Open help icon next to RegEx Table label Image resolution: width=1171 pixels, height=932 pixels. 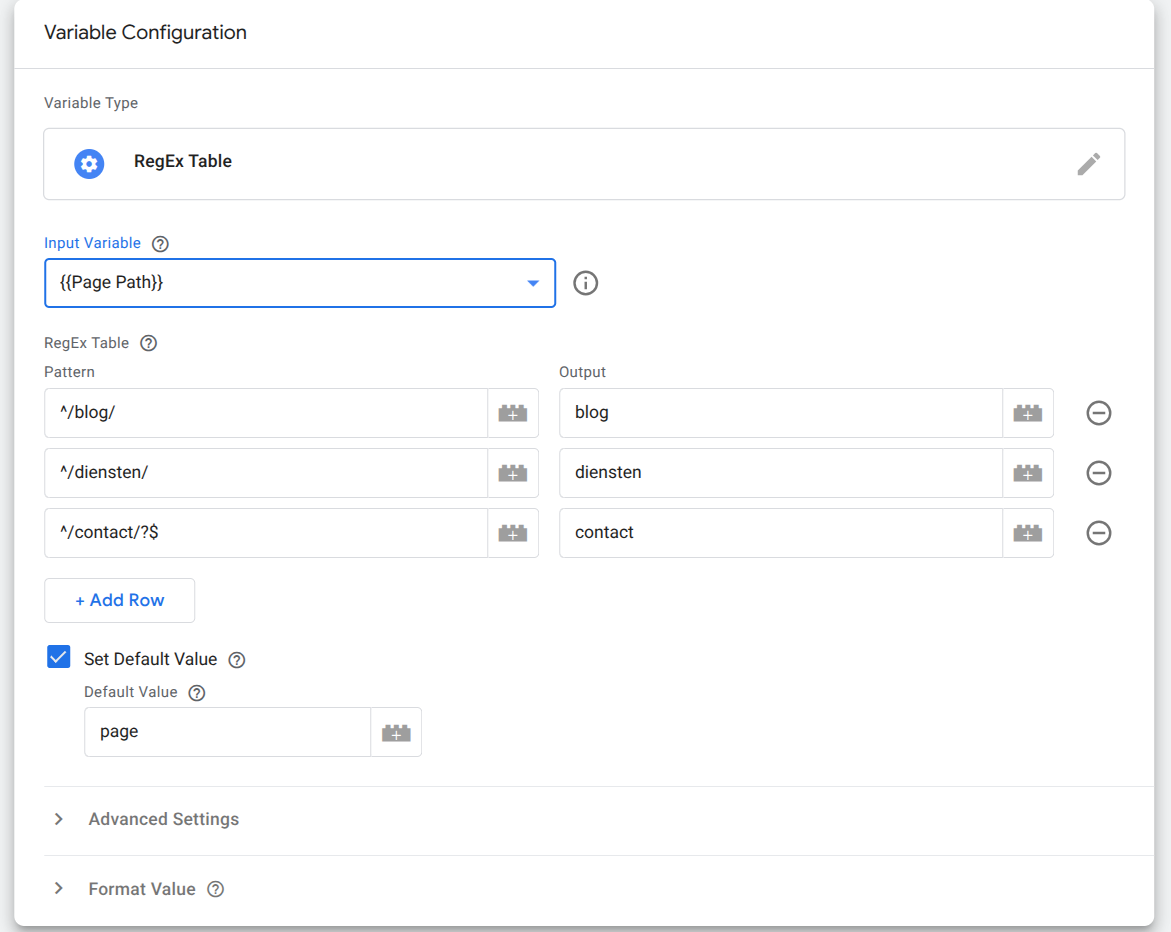click(x=149, y=344)
